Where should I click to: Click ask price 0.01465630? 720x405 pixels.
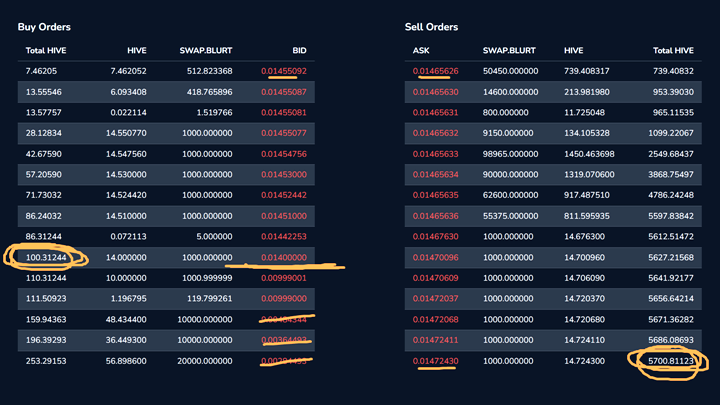coord(435,92)
